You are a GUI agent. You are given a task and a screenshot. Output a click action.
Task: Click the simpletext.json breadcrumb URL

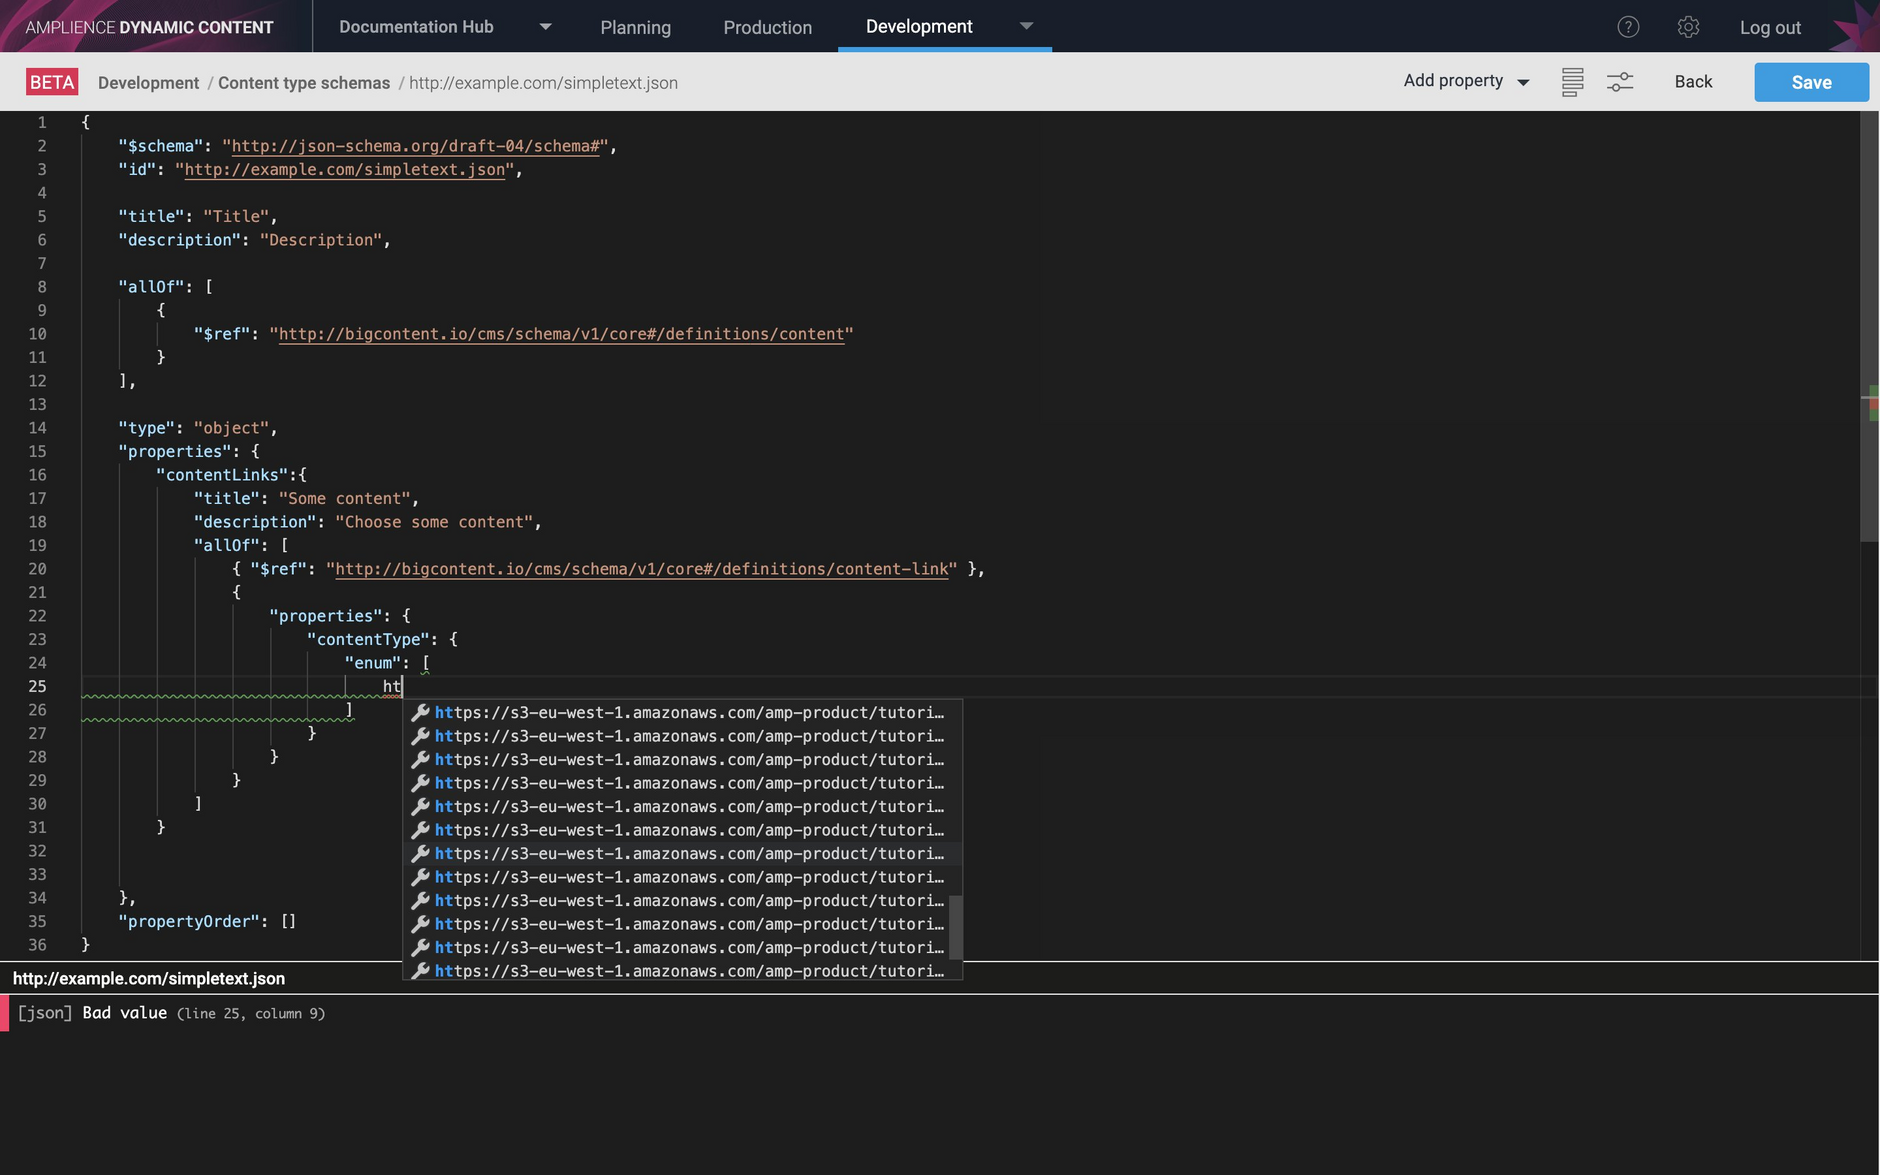(543, 83)
